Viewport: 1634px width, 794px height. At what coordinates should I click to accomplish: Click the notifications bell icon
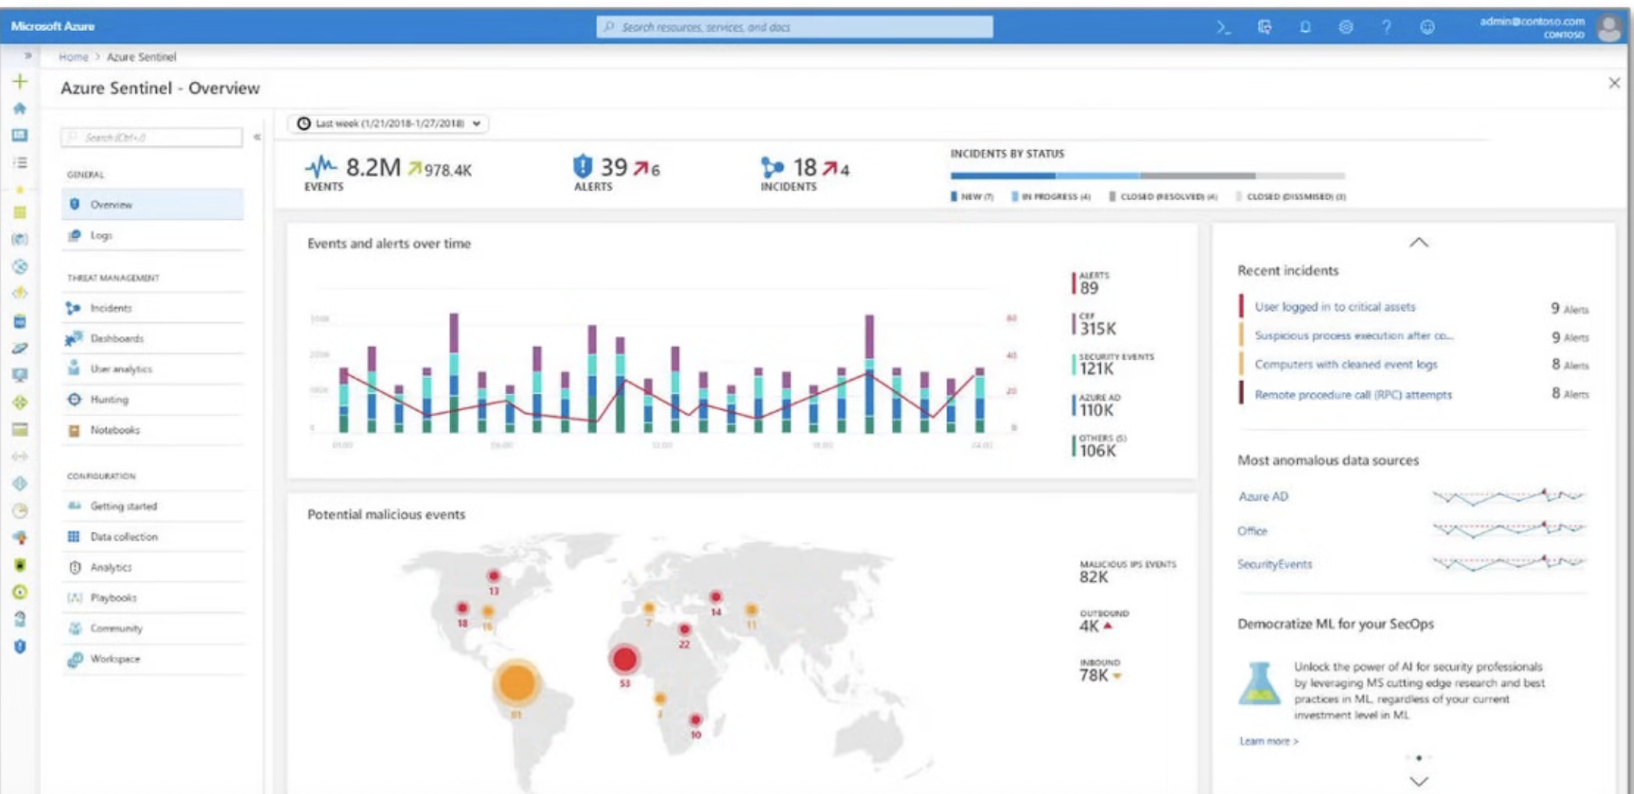pyautogui.click(x=1305, y=28)
